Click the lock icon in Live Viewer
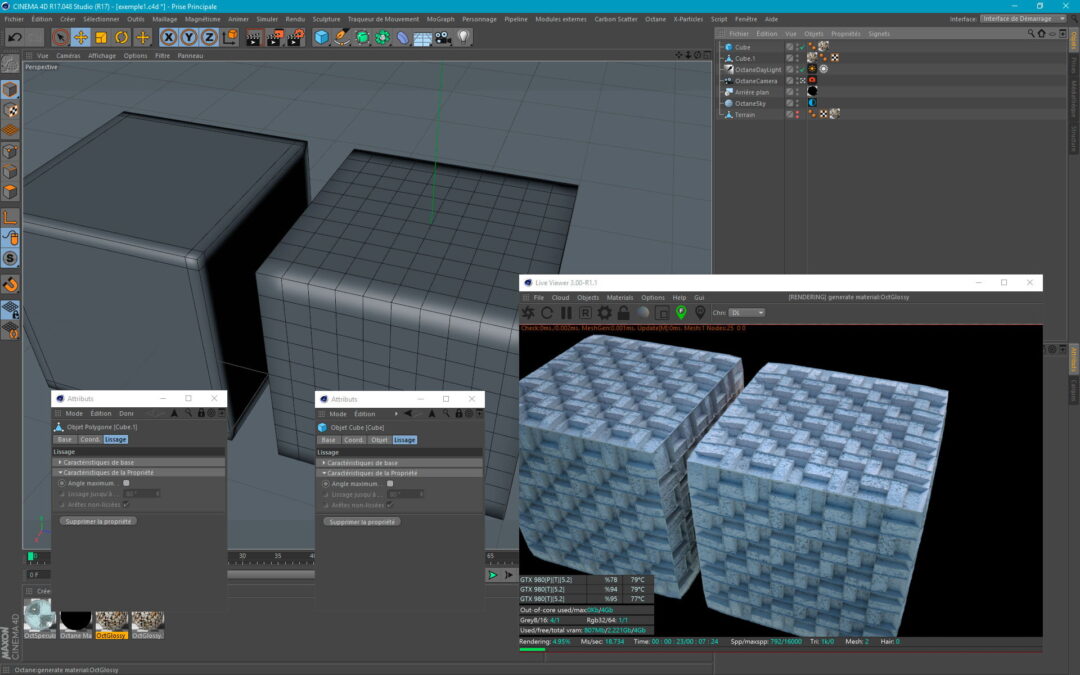1080x675 pixels. 623,313
